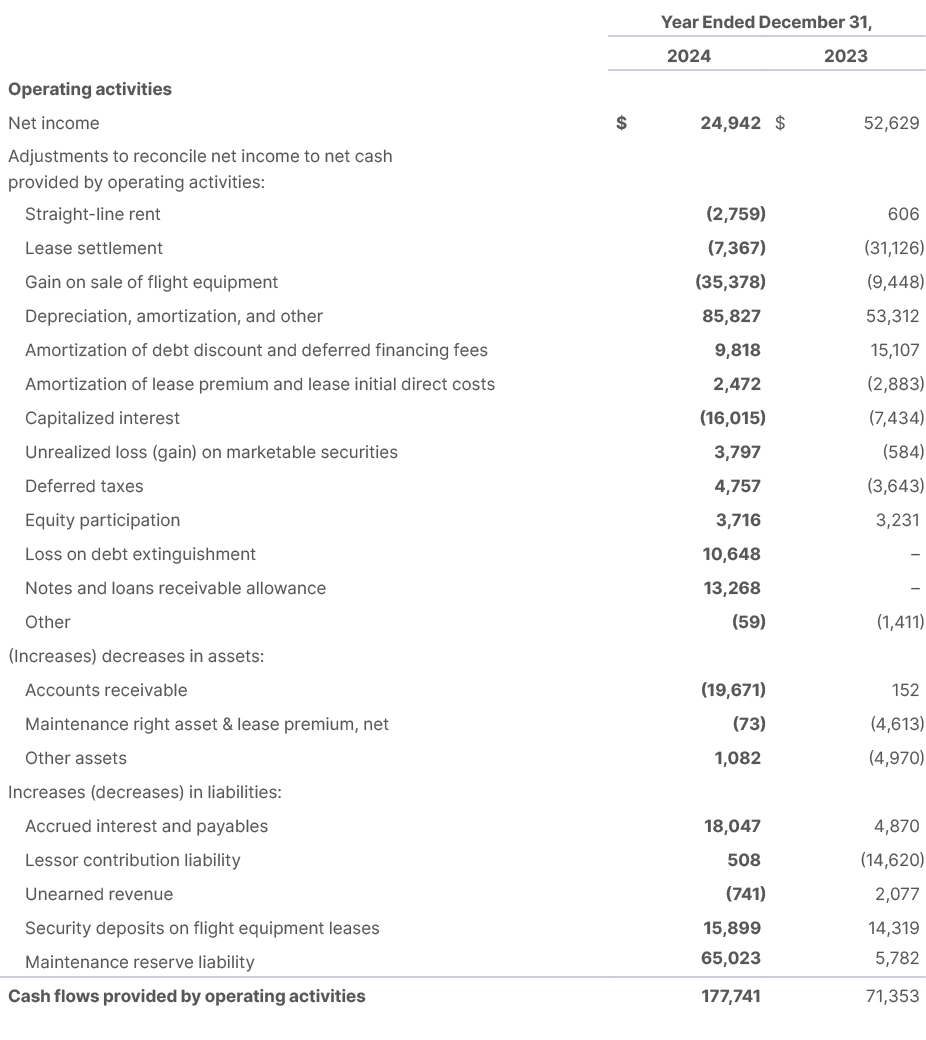This screenshot has width=926, height=1040.
Task: Click Cash flows provided by operating activities
Action: pos(186,996)
